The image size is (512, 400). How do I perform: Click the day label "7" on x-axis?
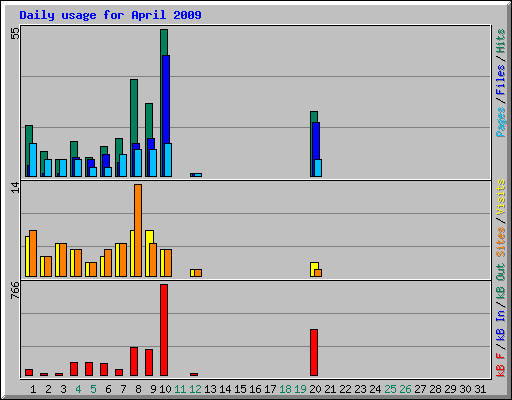123,389
